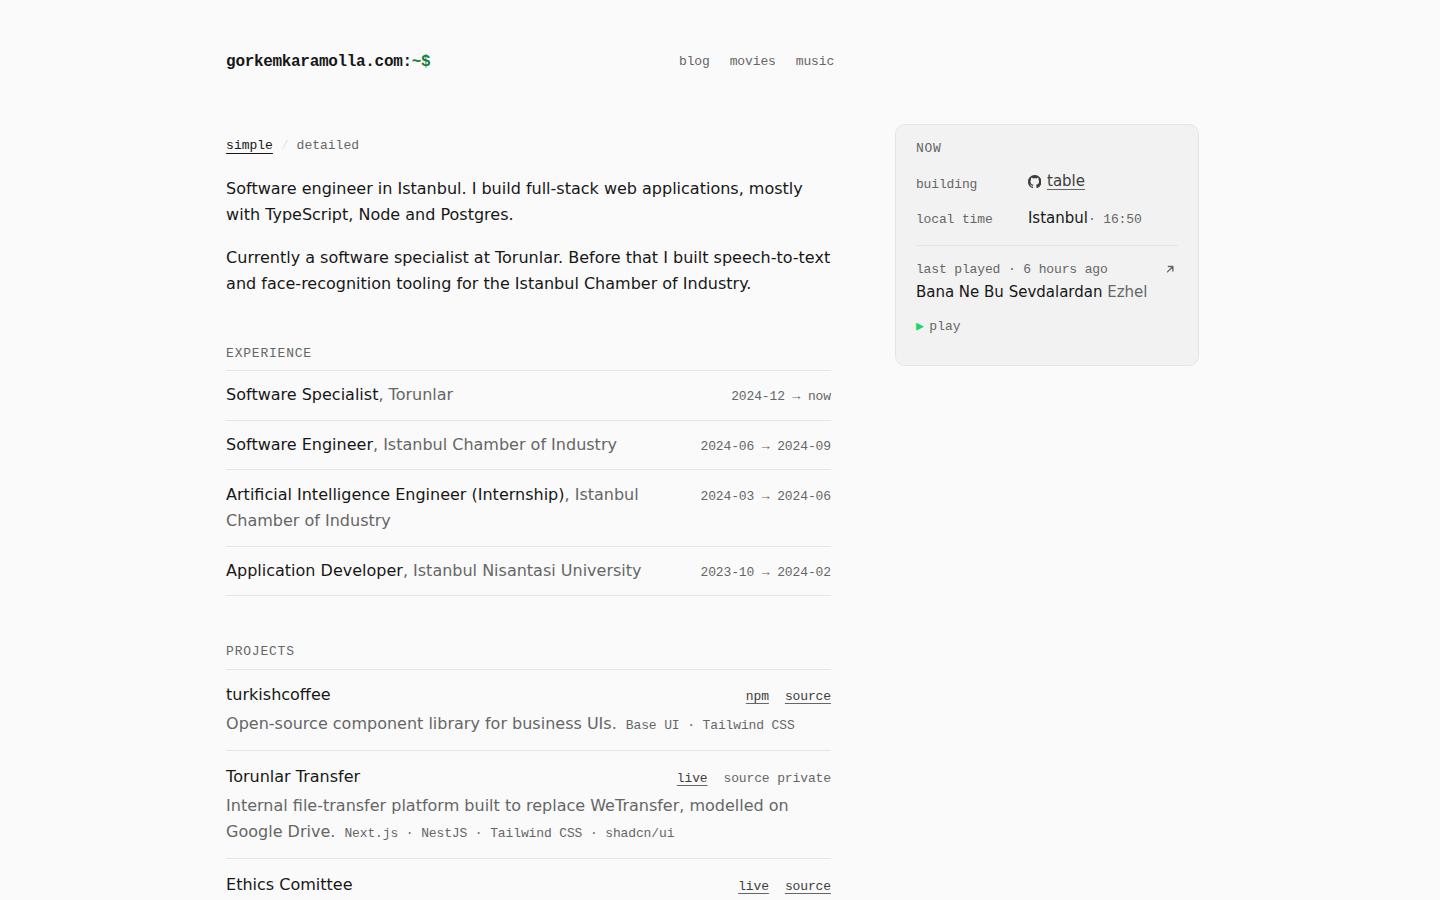Switch to the detailed view
The image size is (1440, 900).
327,145
